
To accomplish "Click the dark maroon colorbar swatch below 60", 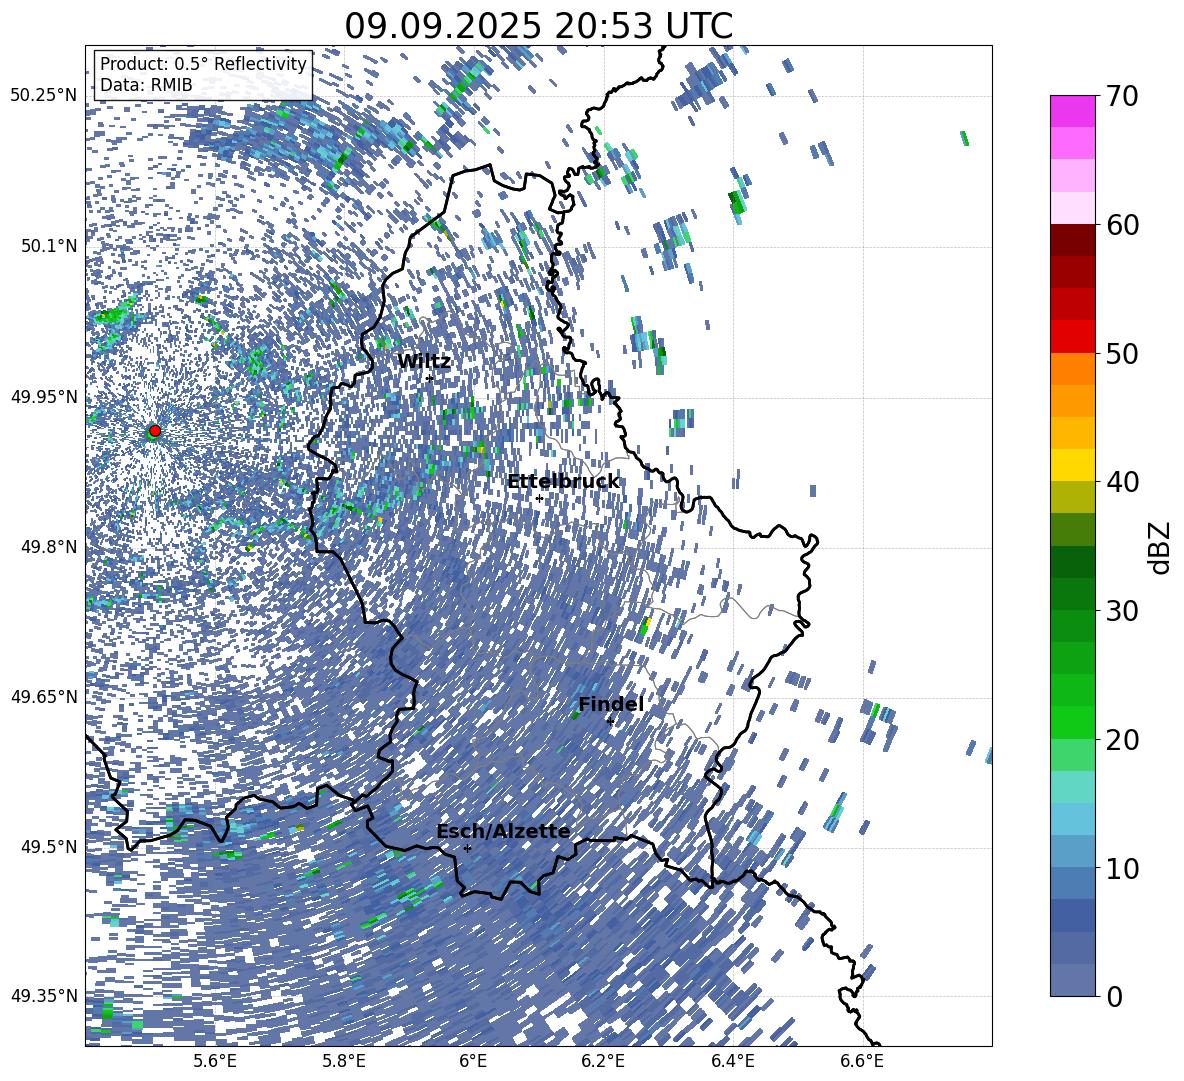I will (1072, 240).
